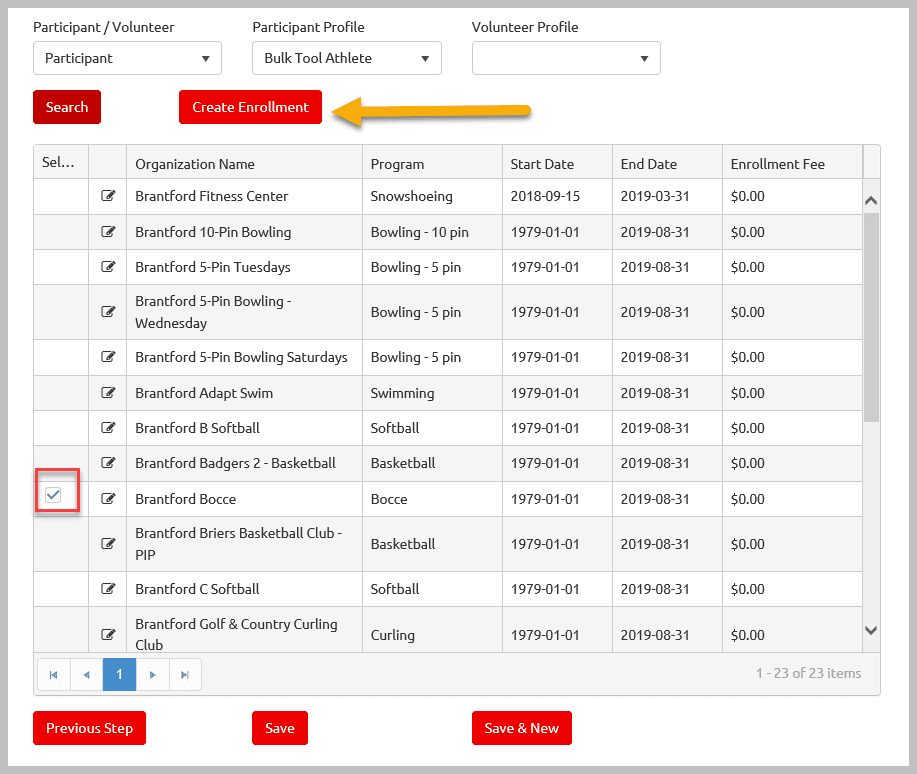Sort by Organization Name column header
The height and width of the screenshot is (774, 917).
click(x=244, y=162)
